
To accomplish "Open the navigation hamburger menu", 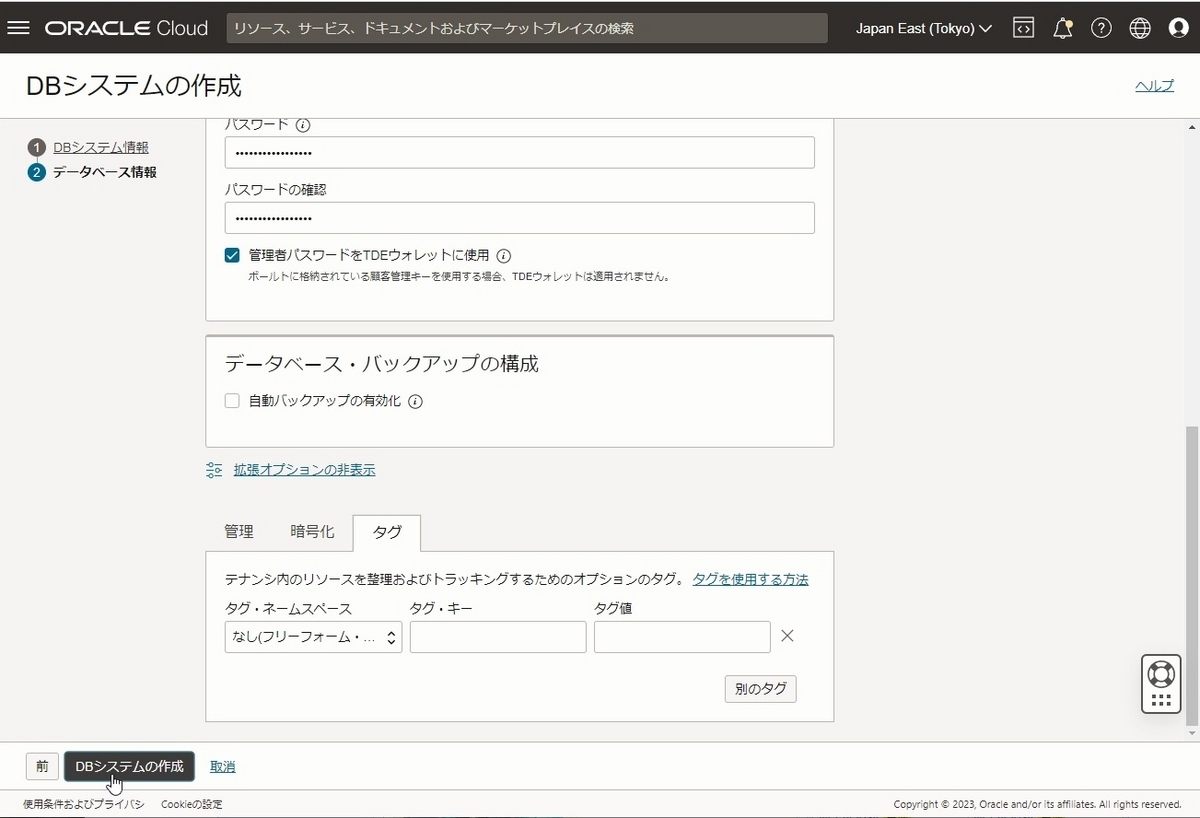I will coord(18,27).
